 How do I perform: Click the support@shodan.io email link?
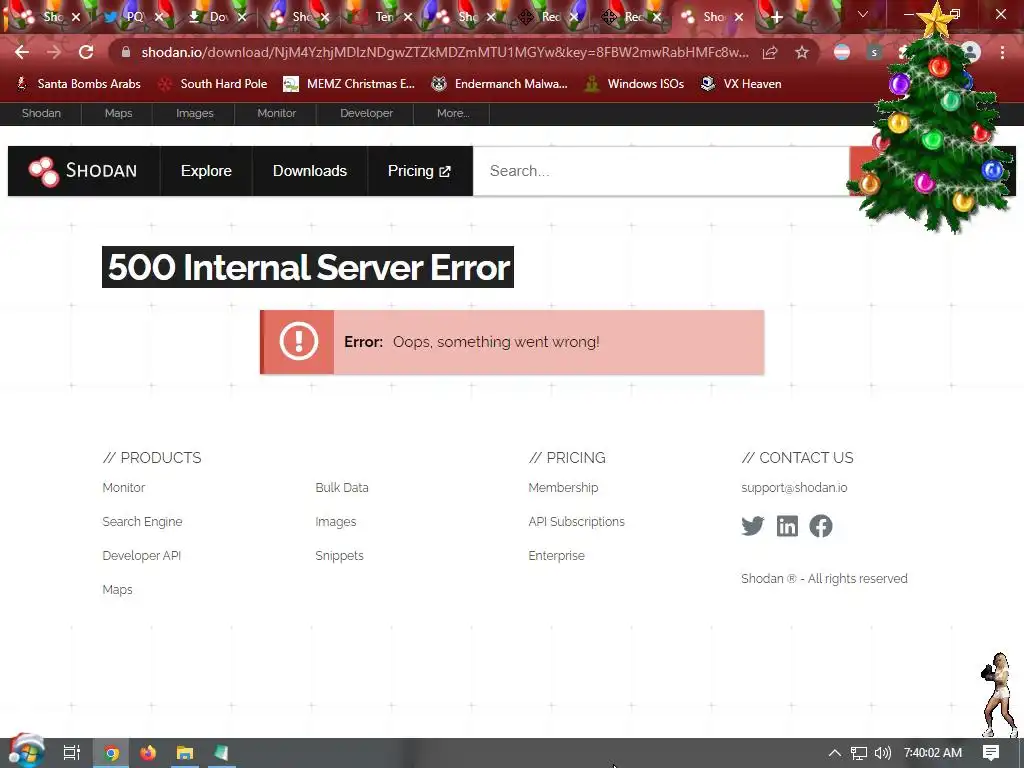pyautogui.click(x=794, y=488)
